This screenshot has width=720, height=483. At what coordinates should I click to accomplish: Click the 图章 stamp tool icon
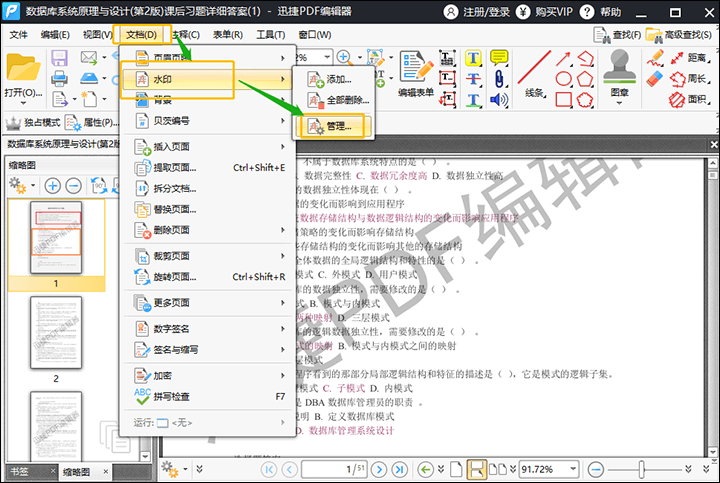point(619,69)
